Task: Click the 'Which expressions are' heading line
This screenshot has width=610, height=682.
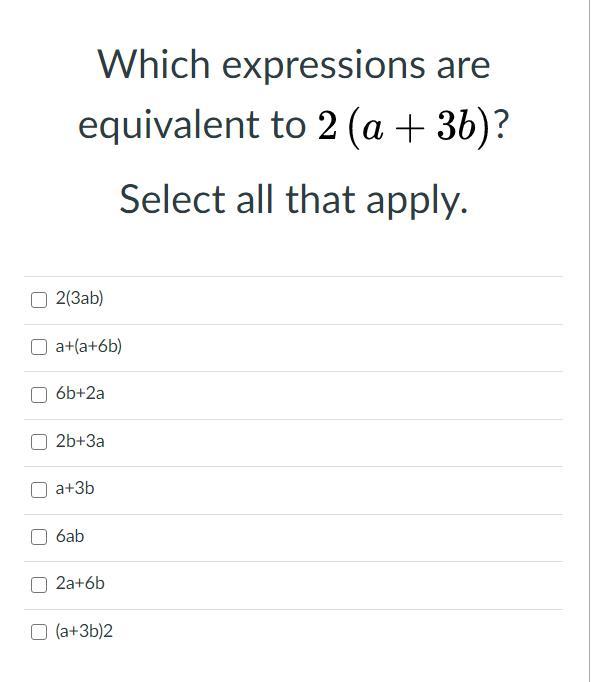Action: click(x=294, y=65)
